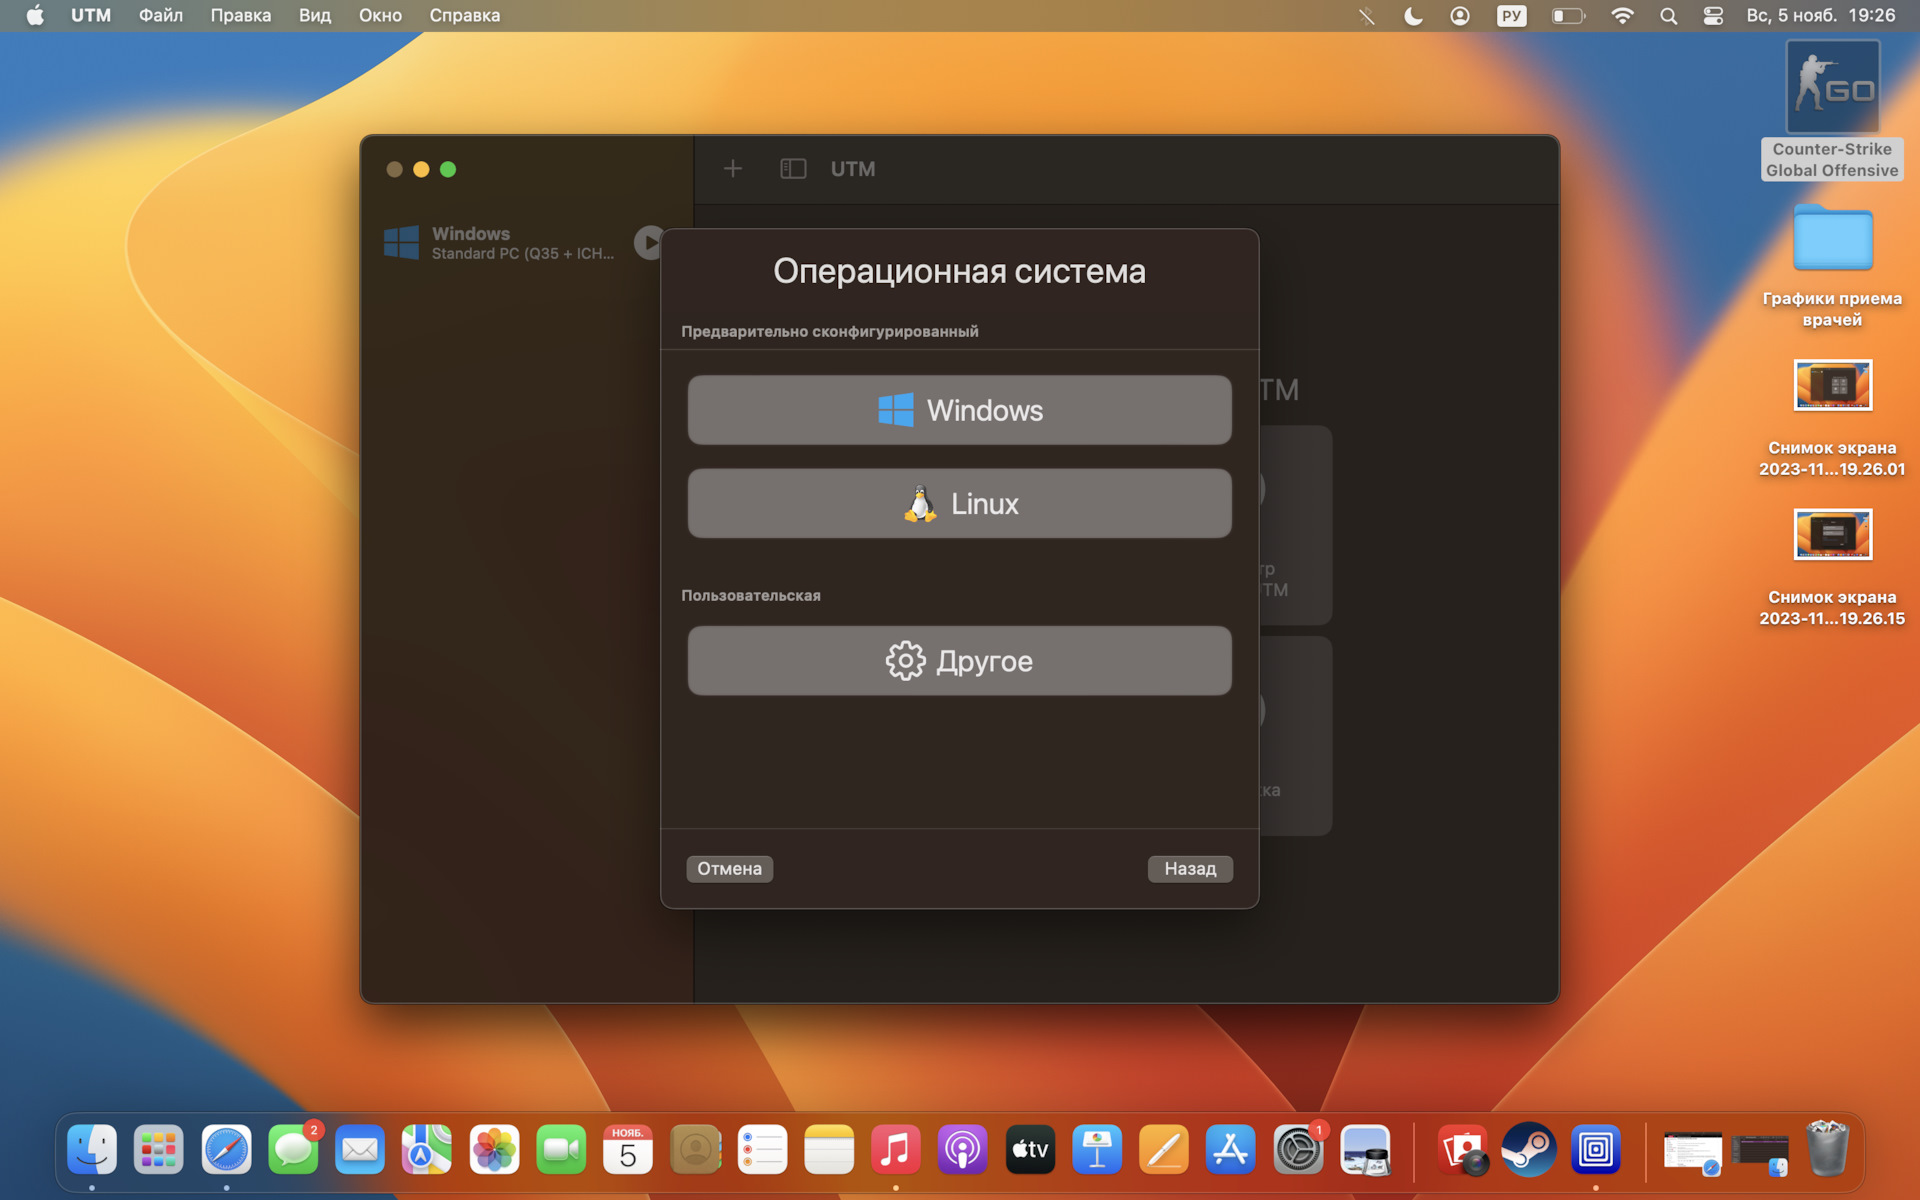Open the Вид menu
The height and width of the screenshot is (1200, 1920).
coord(314,16)
